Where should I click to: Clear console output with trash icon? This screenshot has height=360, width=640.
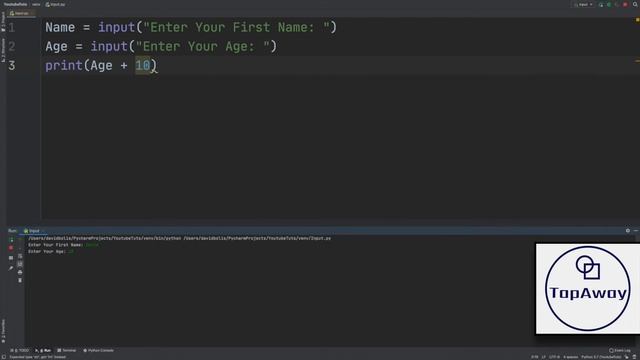20,280
